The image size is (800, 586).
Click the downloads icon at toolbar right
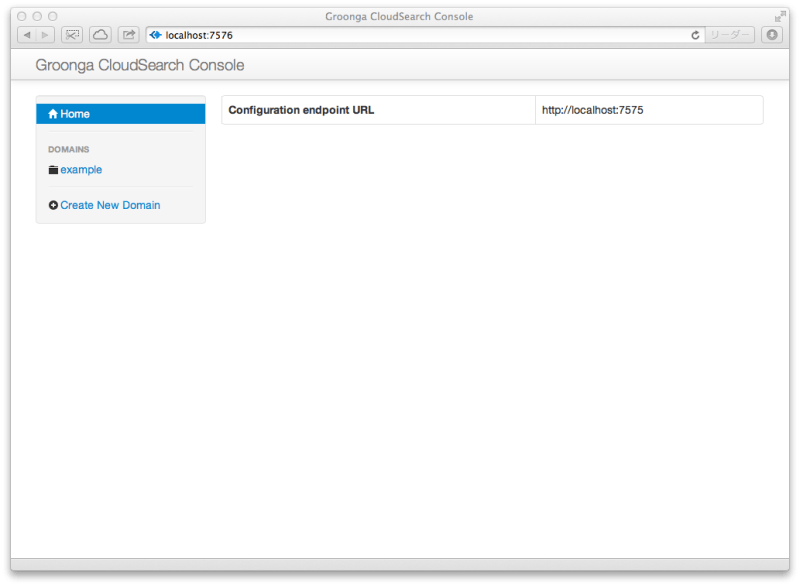pos(770,34)
